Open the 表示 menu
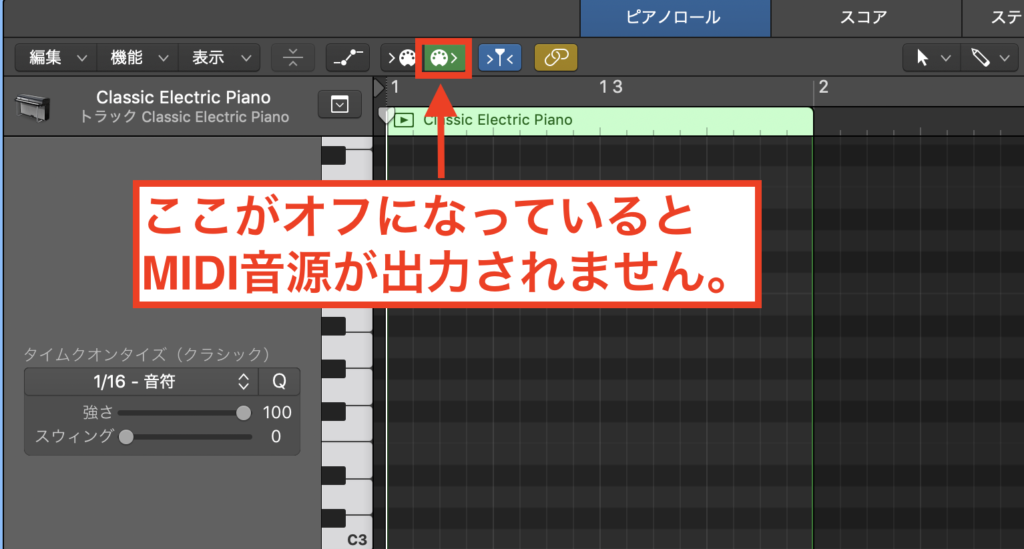 (x=219, y=58)
